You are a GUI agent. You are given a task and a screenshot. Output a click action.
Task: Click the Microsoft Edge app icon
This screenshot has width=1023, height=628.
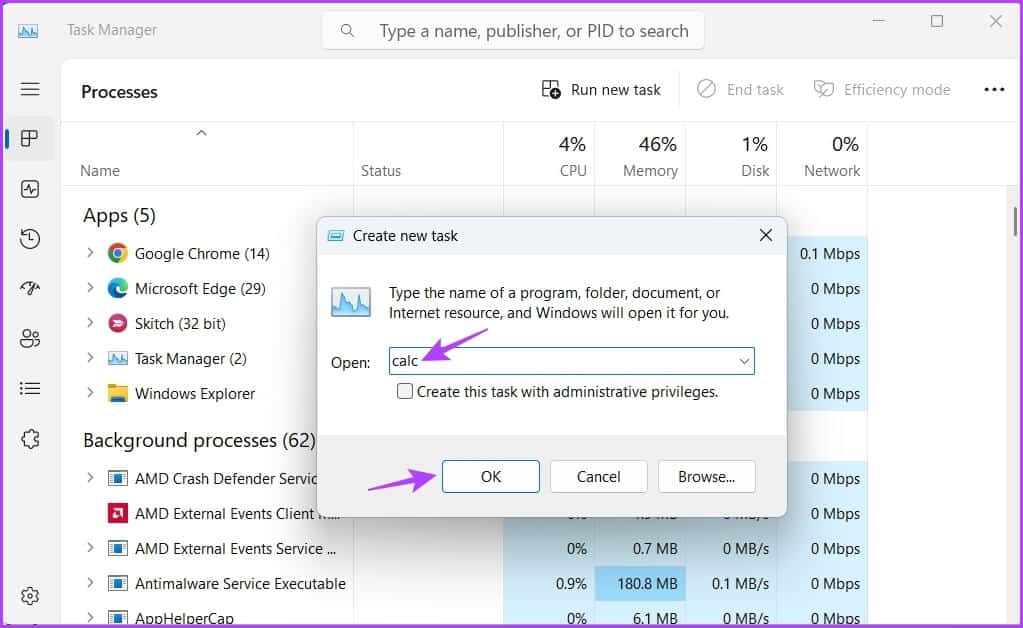(117, 288)
